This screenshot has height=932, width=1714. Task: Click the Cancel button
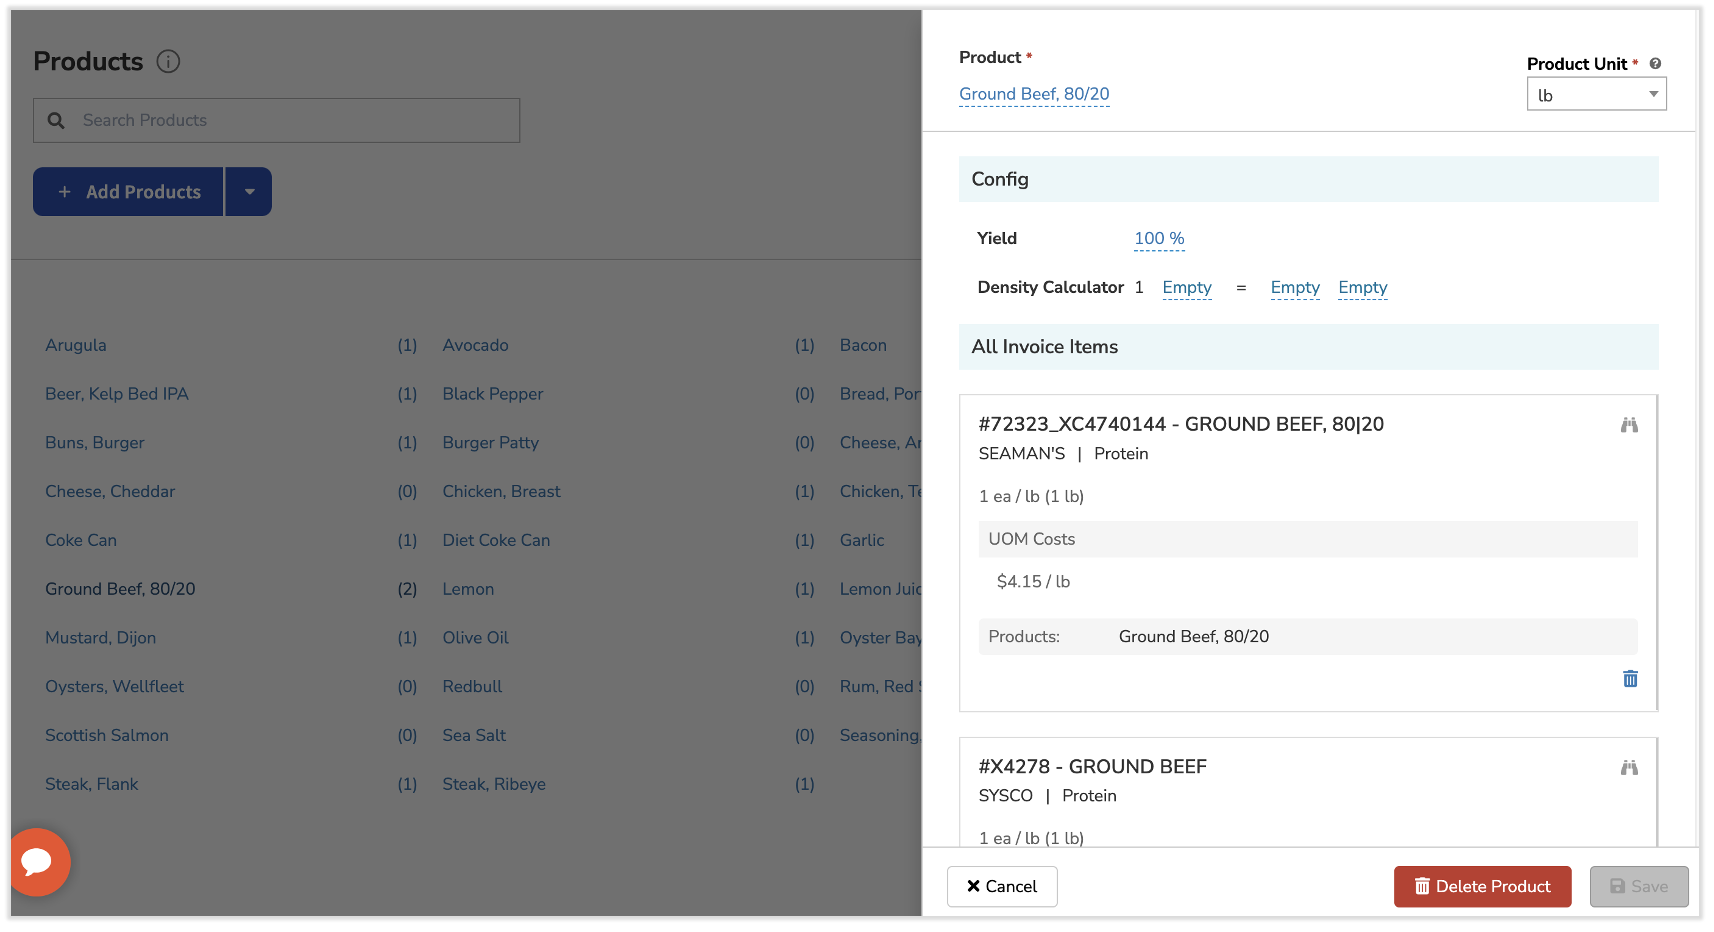[x=1001, y=886]
